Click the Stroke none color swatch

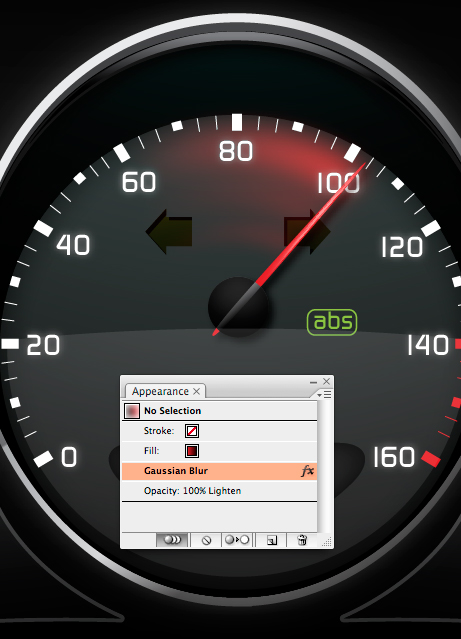point(192,431)
